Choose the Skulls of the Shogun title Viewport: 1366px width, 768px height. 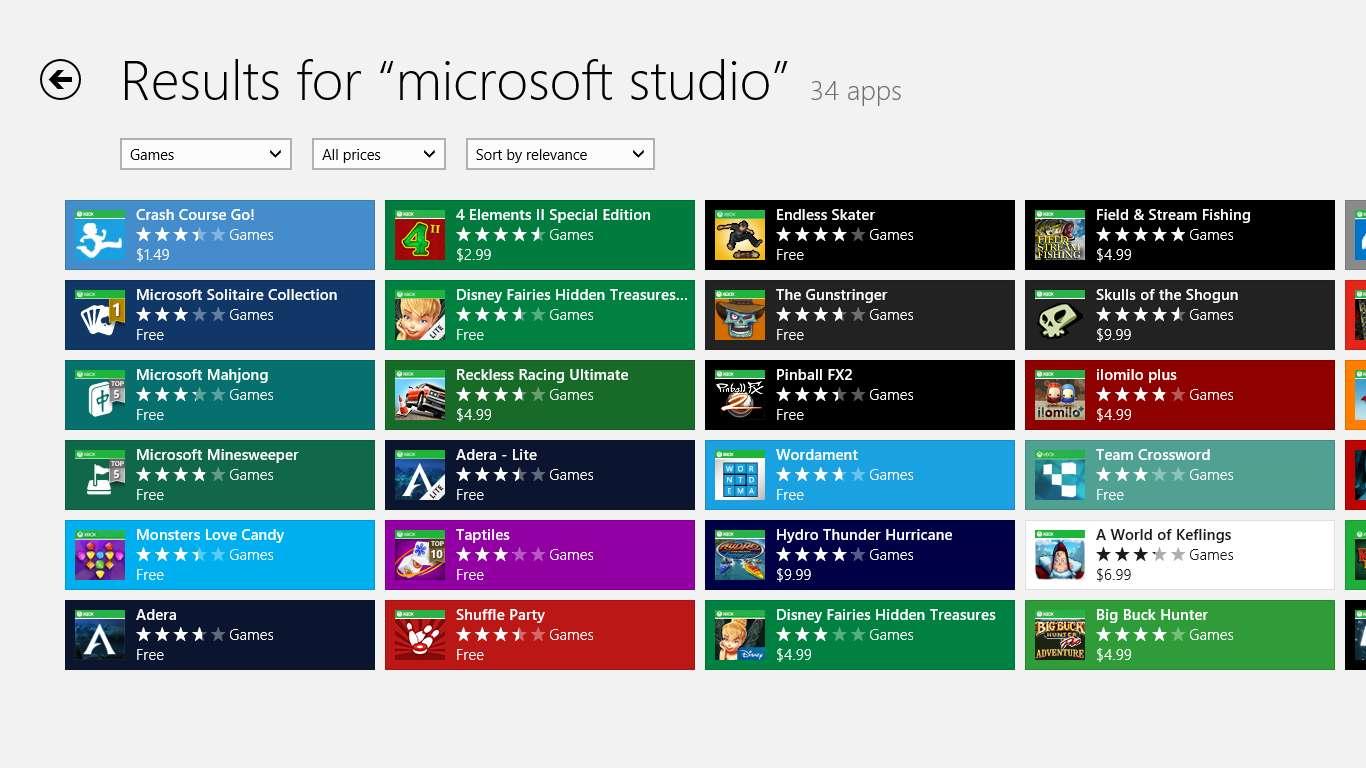point(1167,295)
